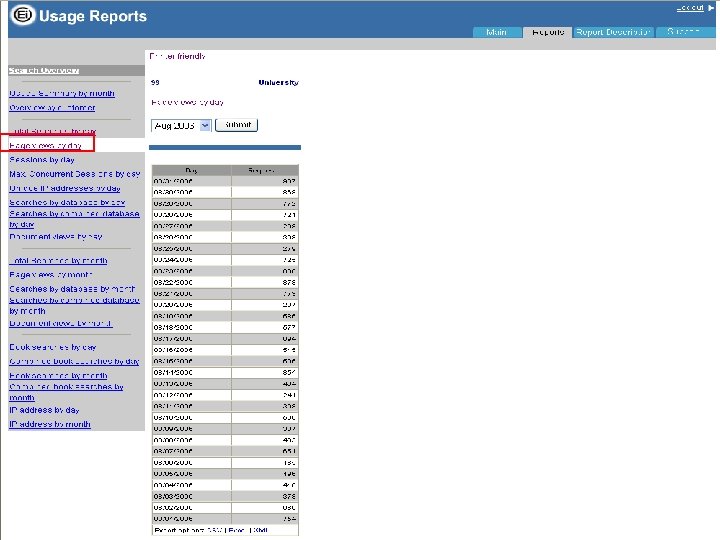Open Overview by customer report
Image resolution: width=720 pixels, height=540 pixels.
[52, 107]
